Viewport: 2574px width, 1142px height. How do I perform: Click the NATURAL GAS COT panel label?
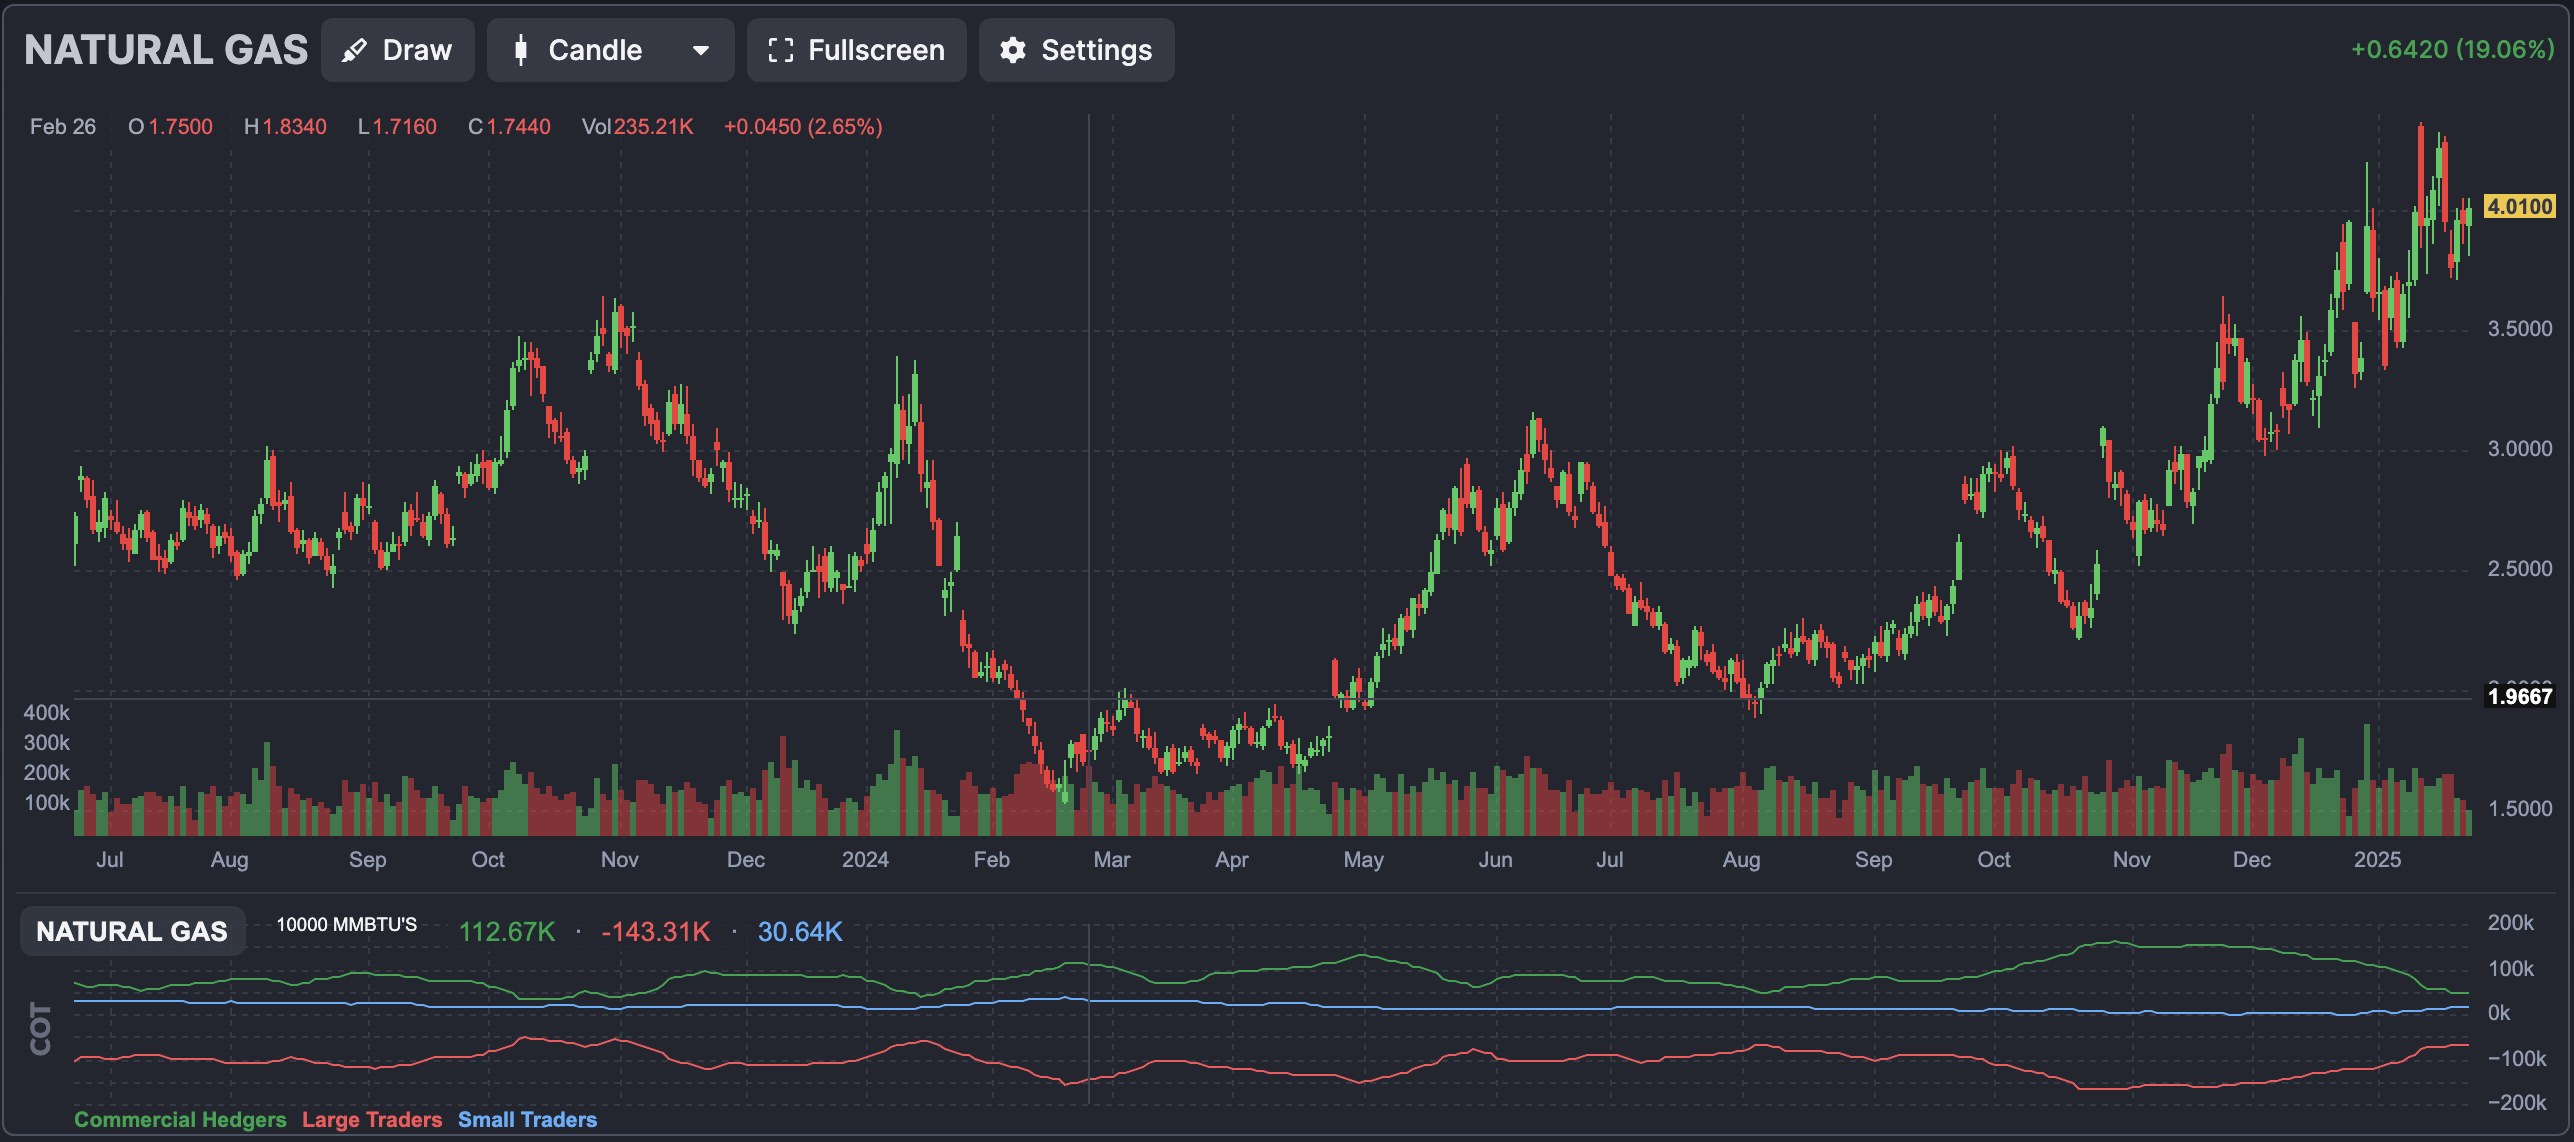click(132, 932)
